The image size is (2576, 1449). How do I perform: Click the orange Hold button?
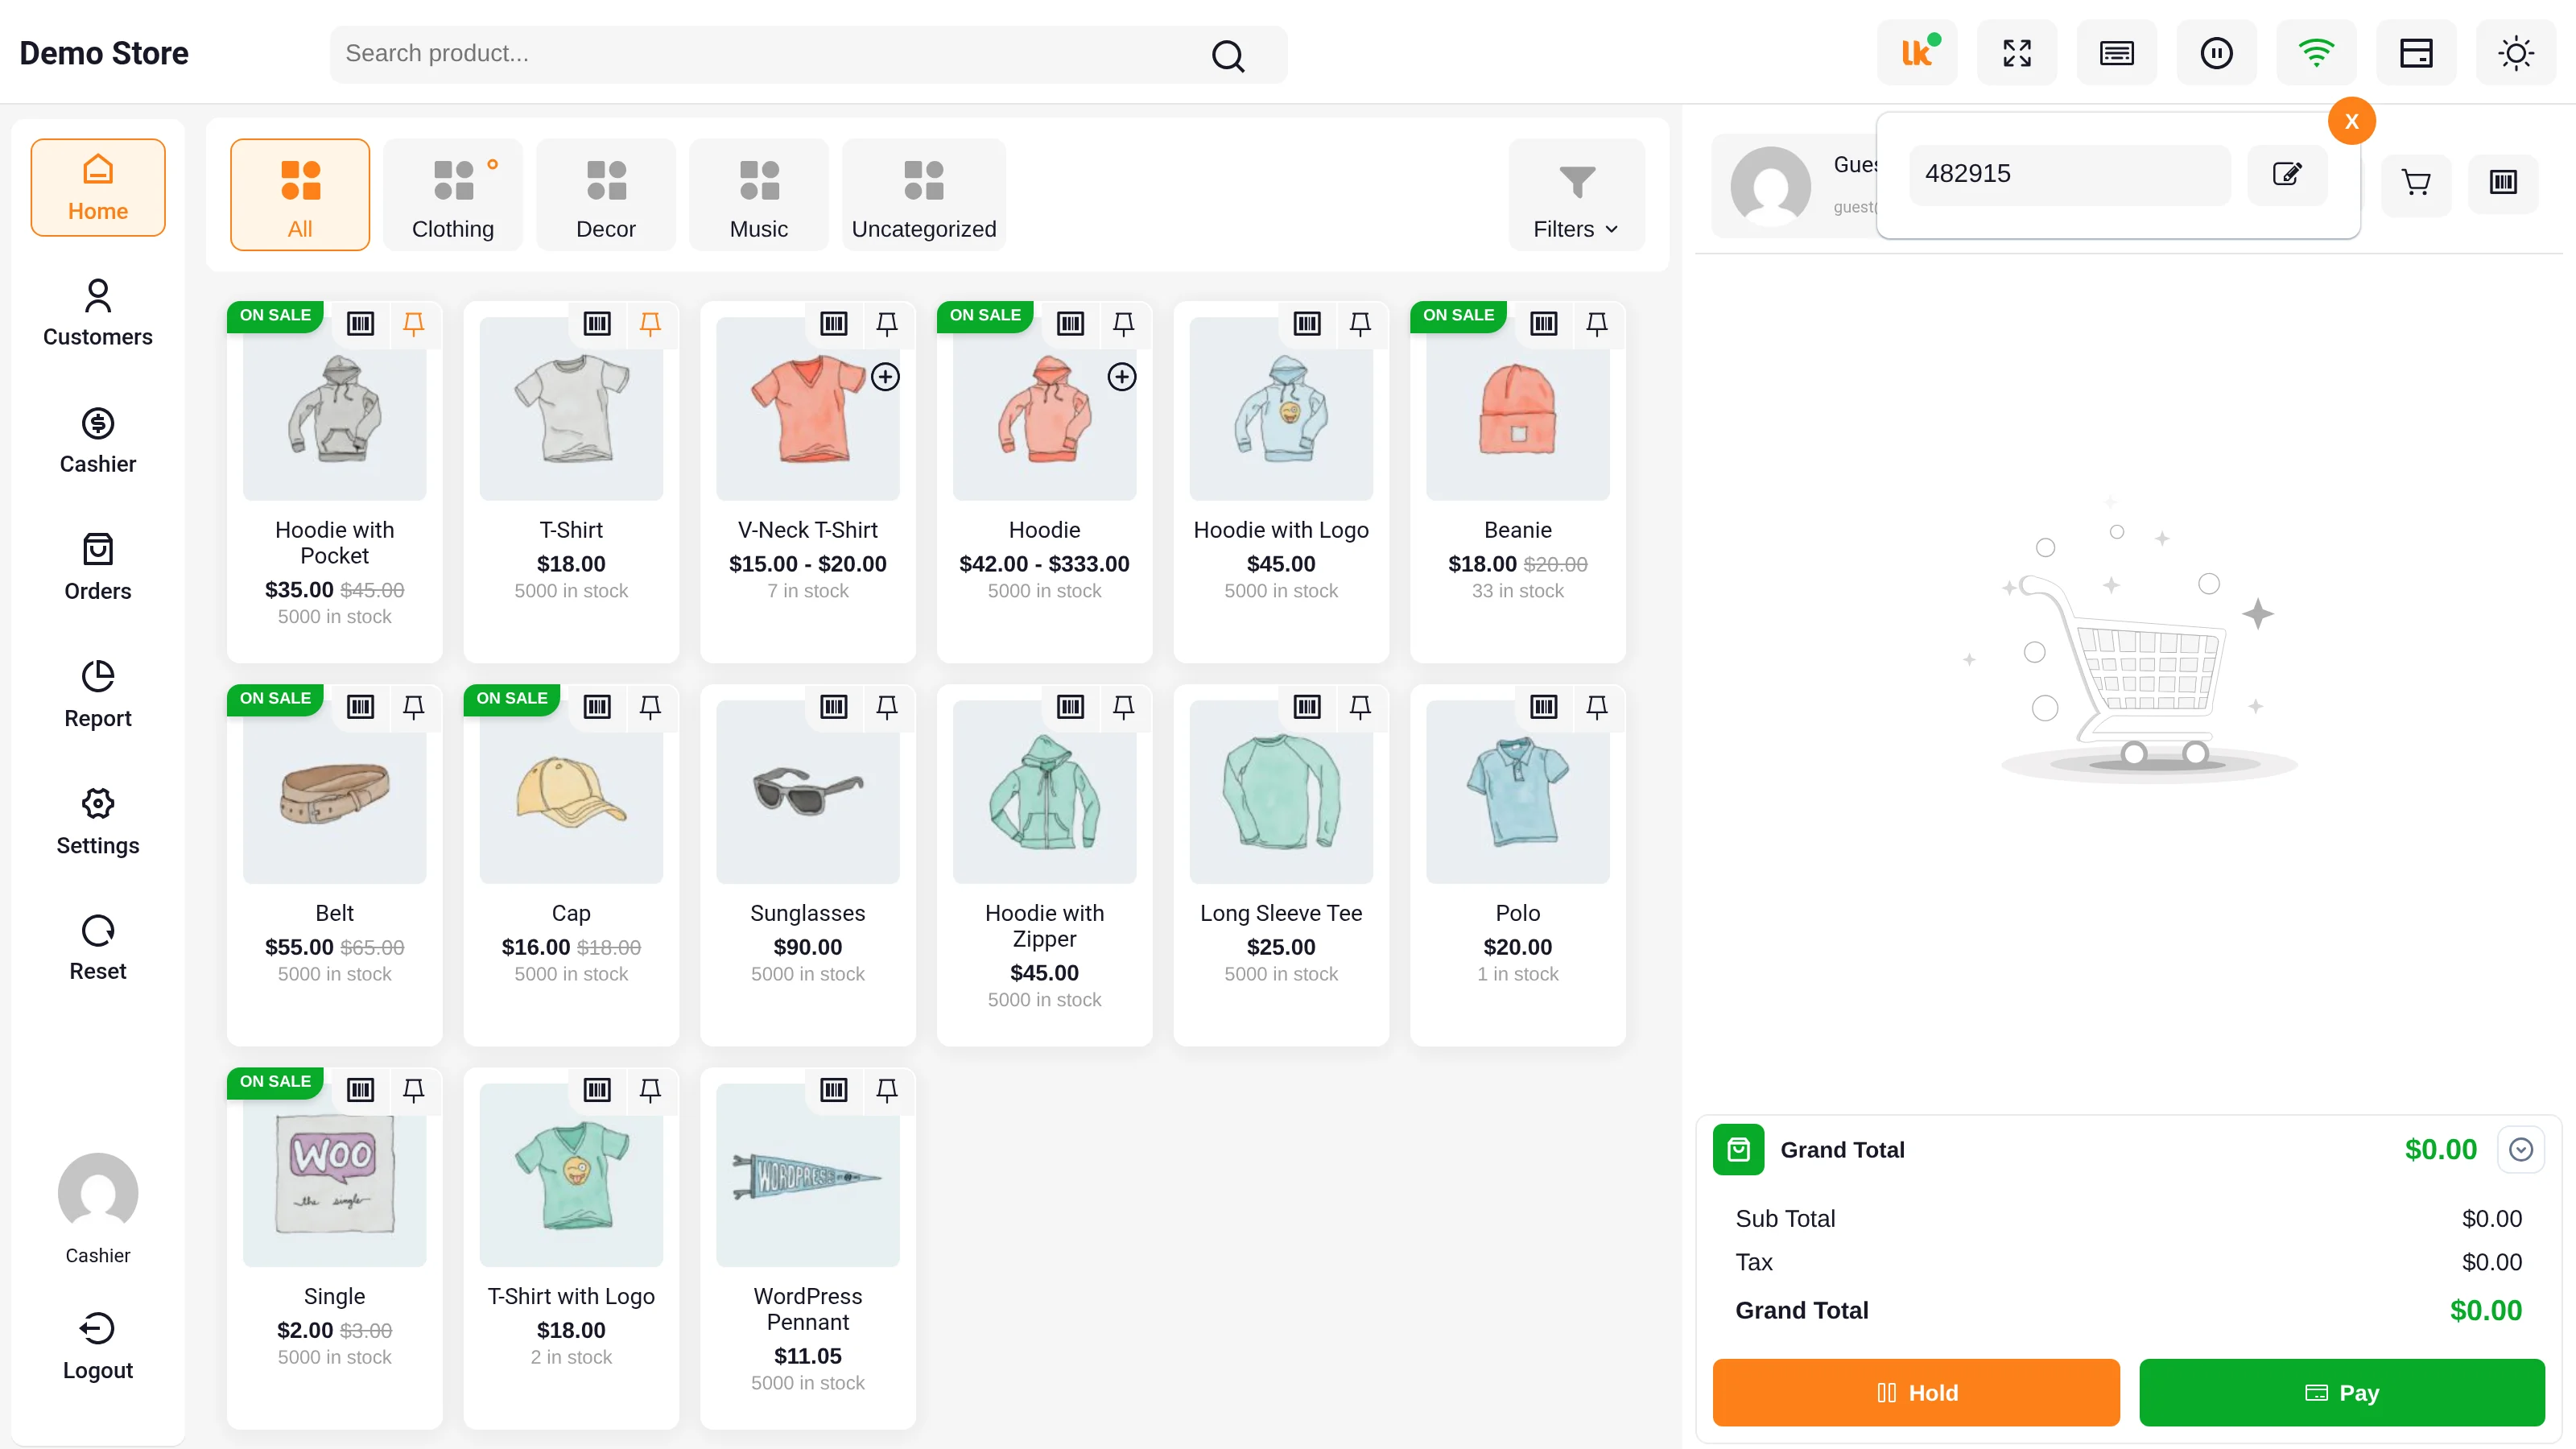[x=1916, y=1392]
